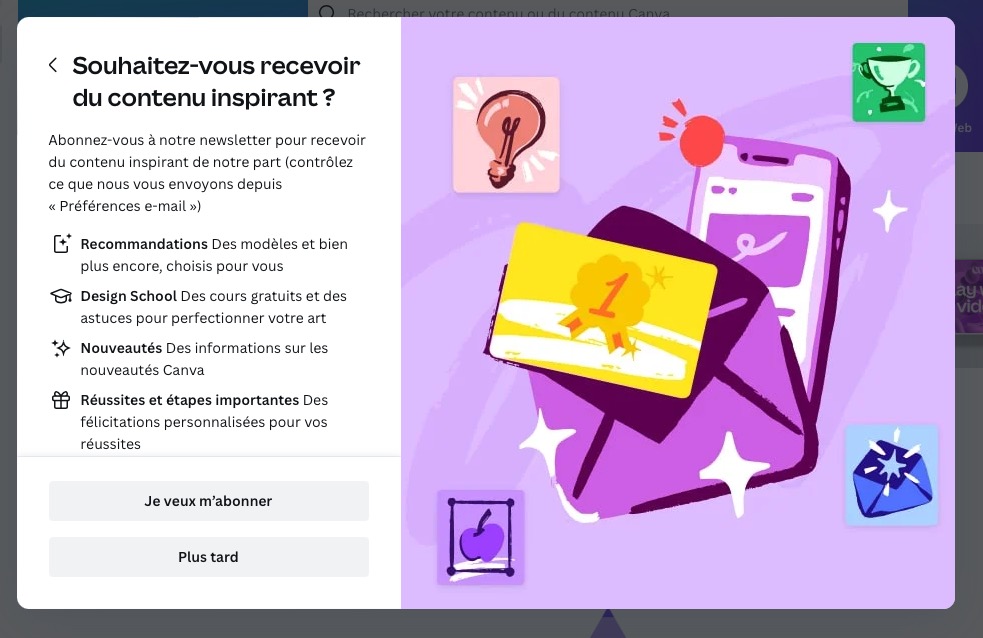Click the Design School graduation cap icon
This screenshot has width=983, height=638.
[61, 296]
